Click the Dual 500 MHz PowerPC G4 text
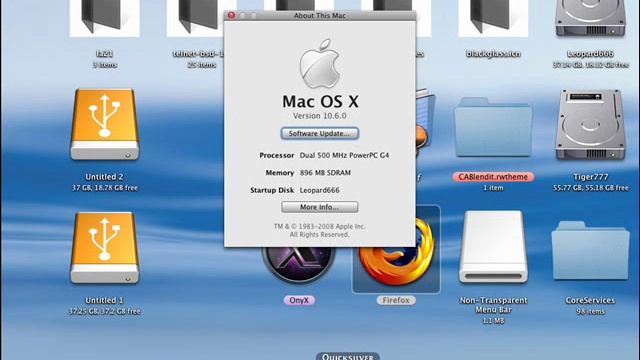This screenshot has width=640, height=360. [344, 156]
